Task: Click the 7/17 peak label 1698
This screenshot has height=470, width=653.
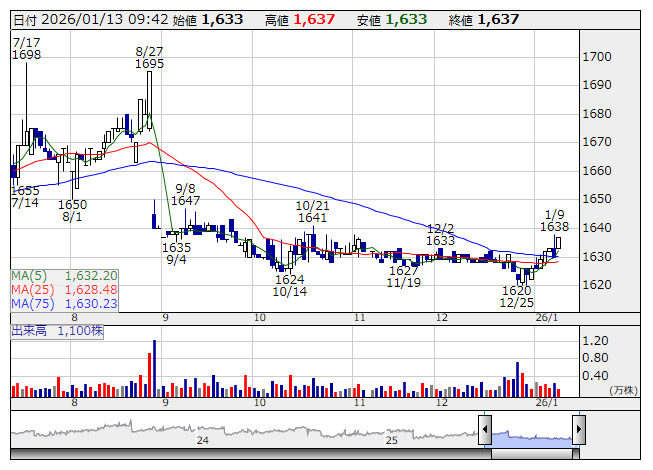Action: point(27,55)
